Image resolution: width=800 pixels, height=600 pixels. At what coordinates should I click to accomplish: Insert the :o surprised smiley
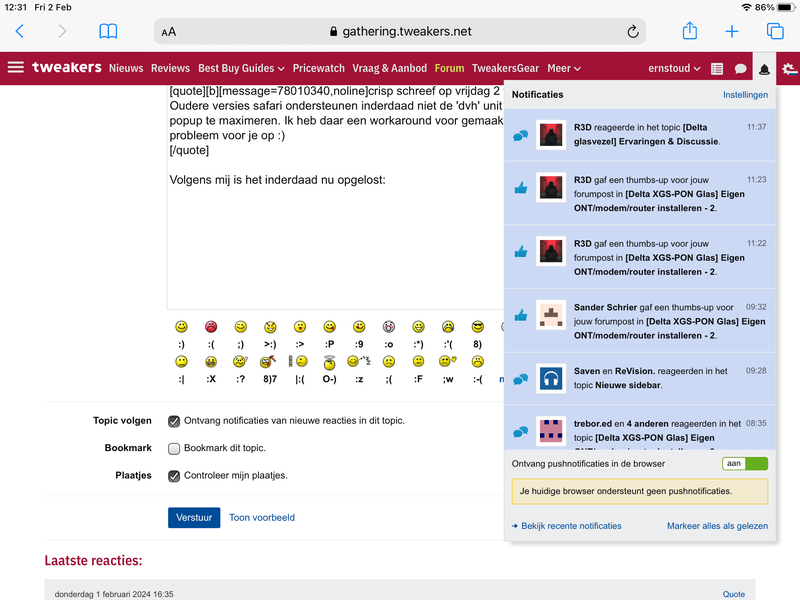click(389, 327)
